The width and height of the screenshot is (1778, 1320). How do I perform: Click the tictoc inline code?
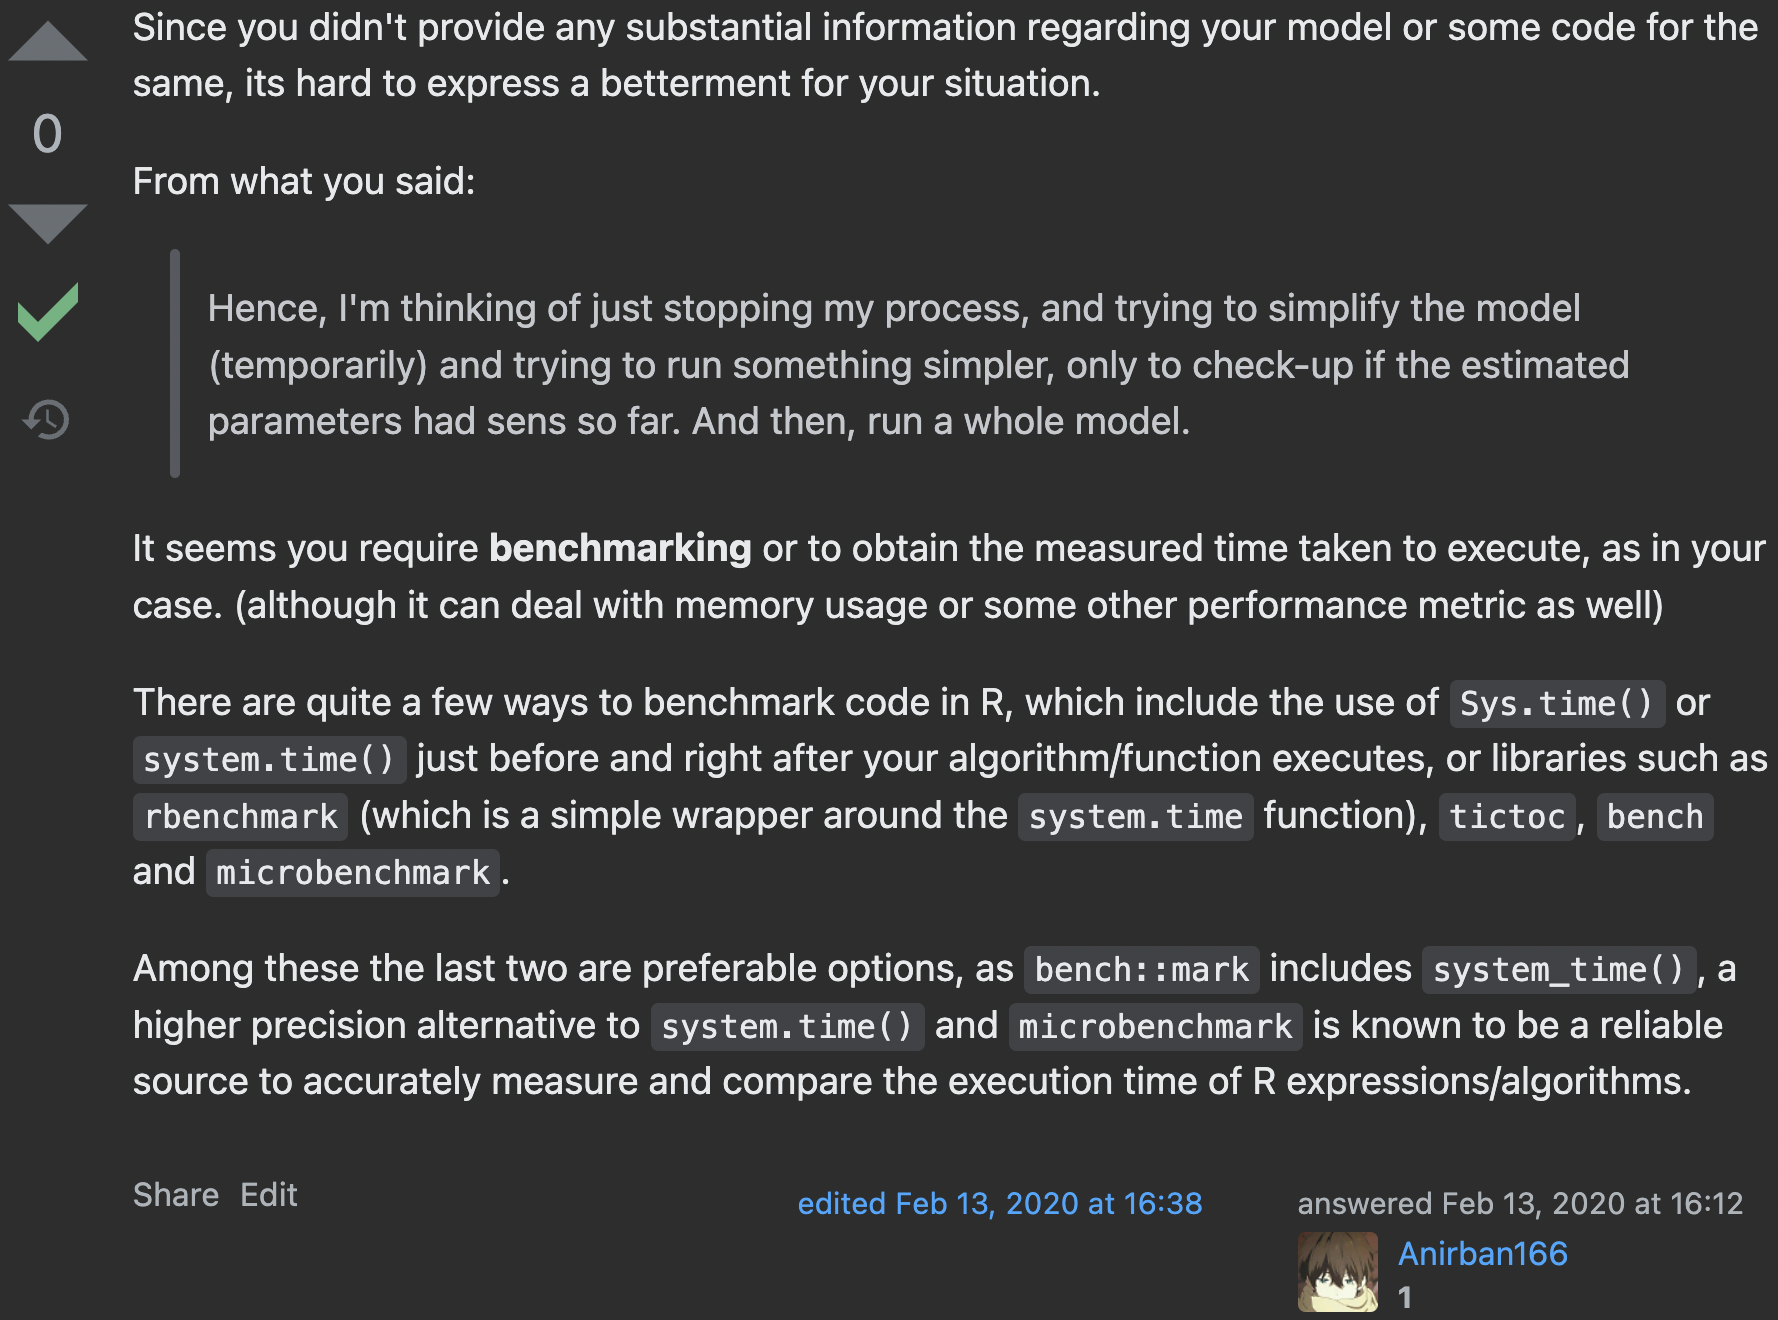[x=1507, y=817]
